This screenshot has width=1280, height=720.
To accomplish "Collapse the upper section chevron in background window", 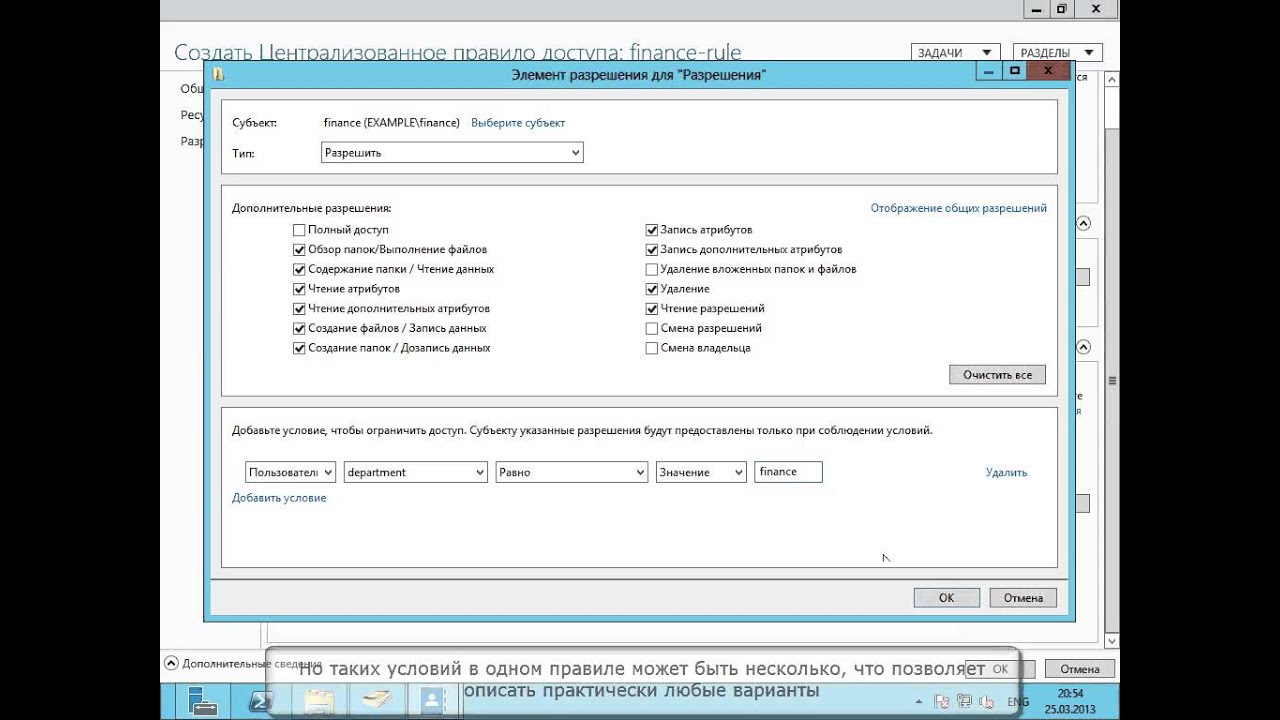I will tap(1083, 224).
